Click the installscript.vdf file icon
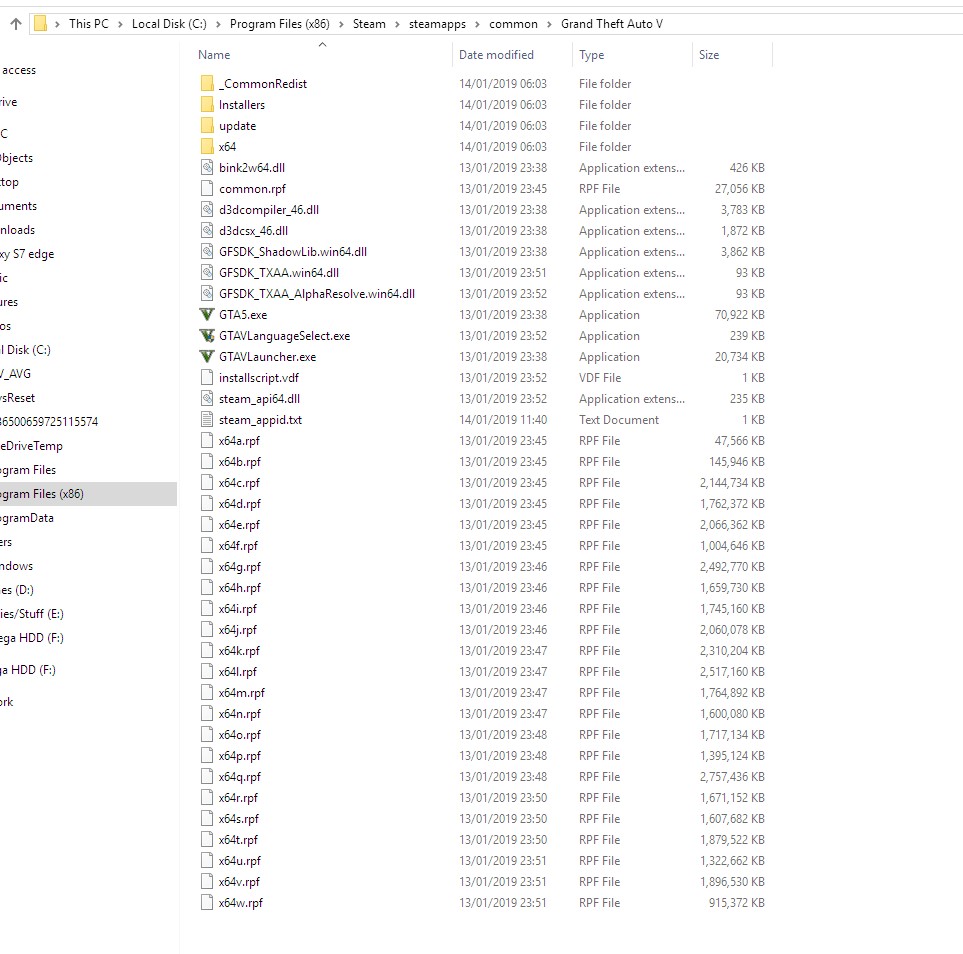The width and height of the screenshot is (963, 954). point(208,377)
